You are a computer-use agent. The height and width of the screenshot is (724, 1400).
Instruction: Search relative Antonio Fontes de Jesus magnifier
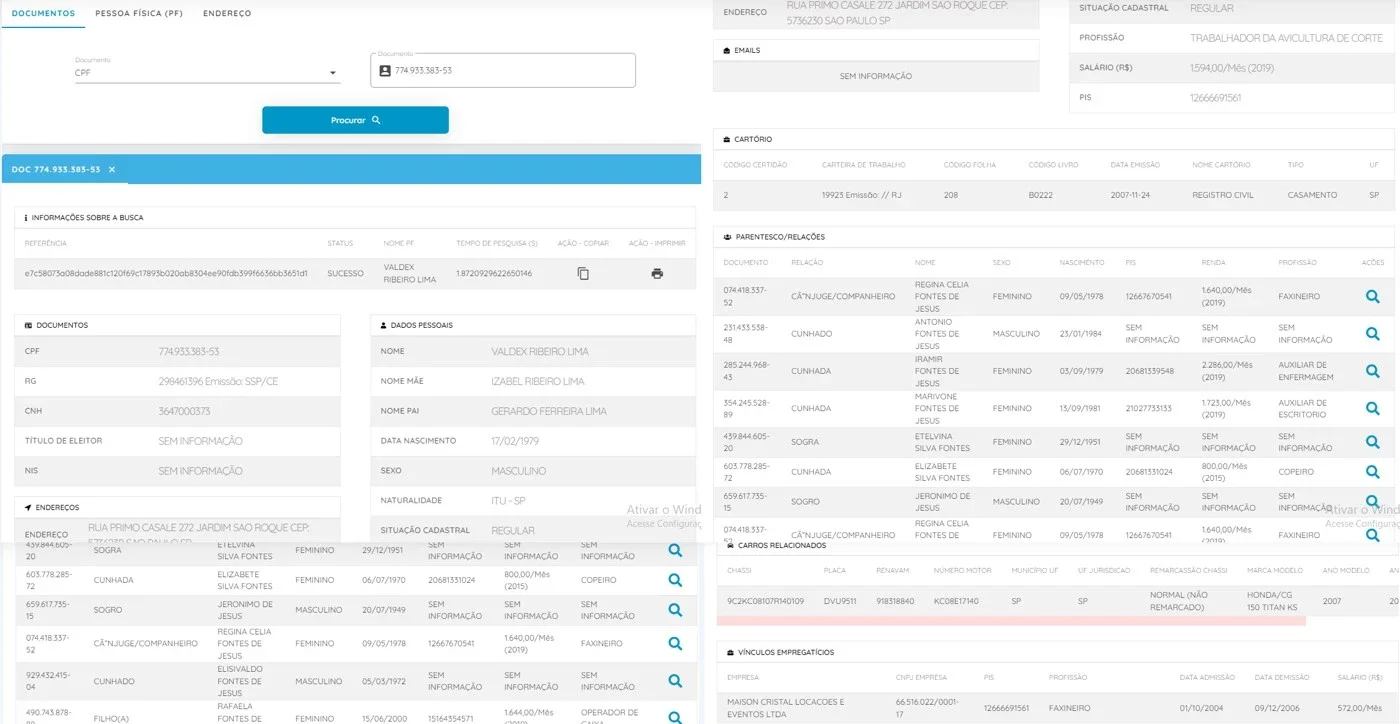(x=1373, y=334)
